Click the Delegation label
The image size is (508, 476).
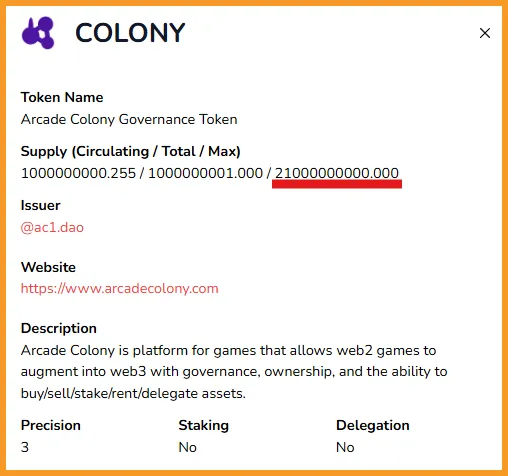373,425
